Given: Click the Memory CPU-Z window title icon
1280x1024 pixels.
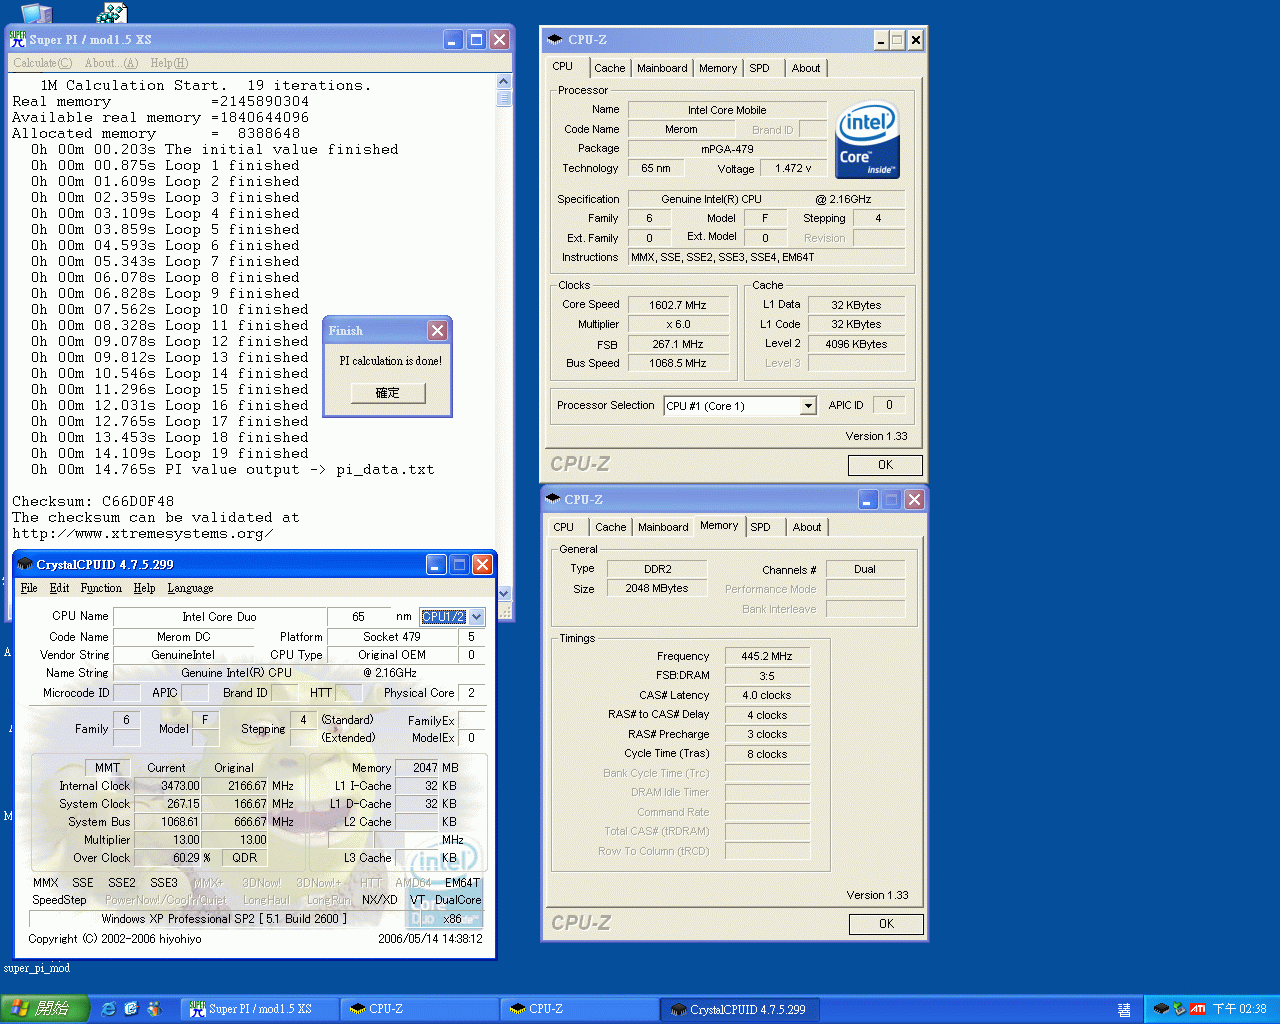Looking at the screenshot, I should point(552,499).
